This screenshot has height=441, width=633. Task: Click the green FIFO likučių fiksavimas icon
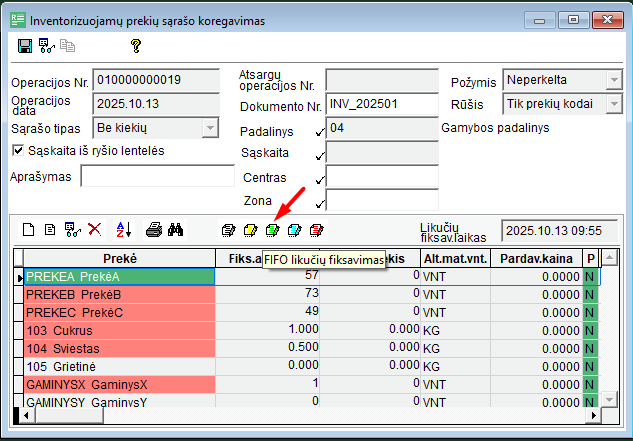click(272, 230)
